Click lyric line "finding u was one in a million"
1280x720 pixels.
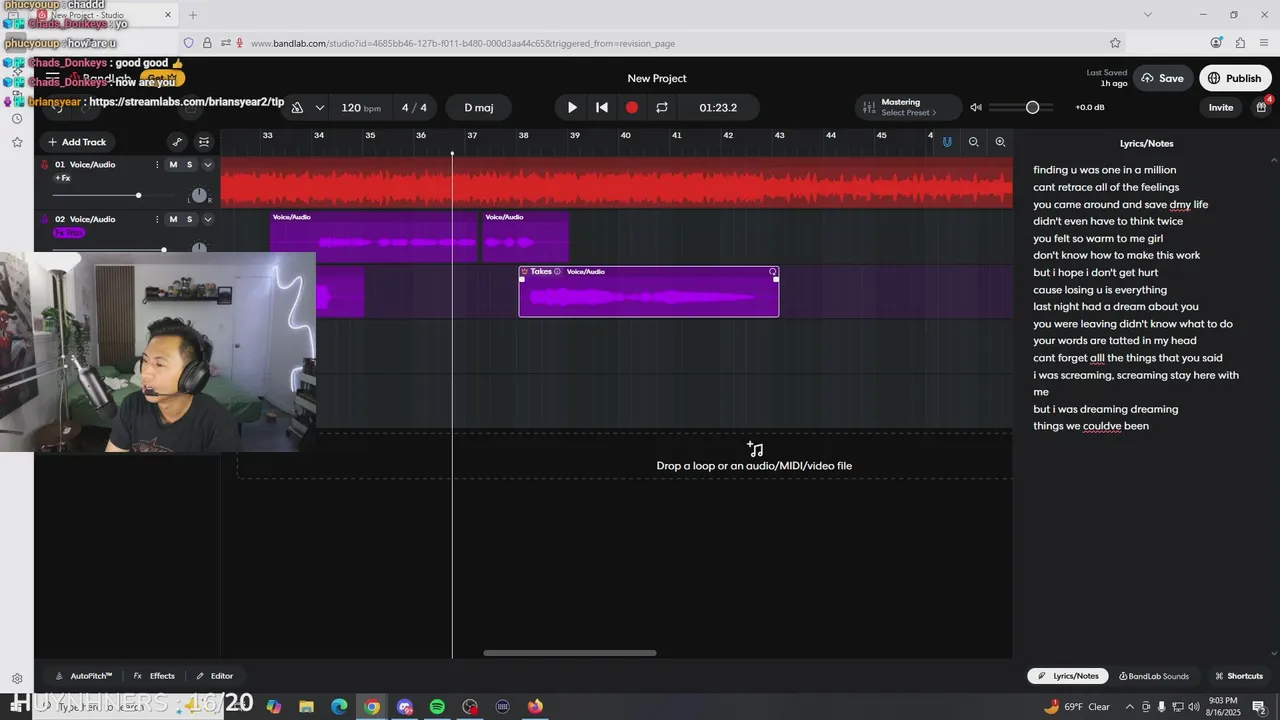1105,170
